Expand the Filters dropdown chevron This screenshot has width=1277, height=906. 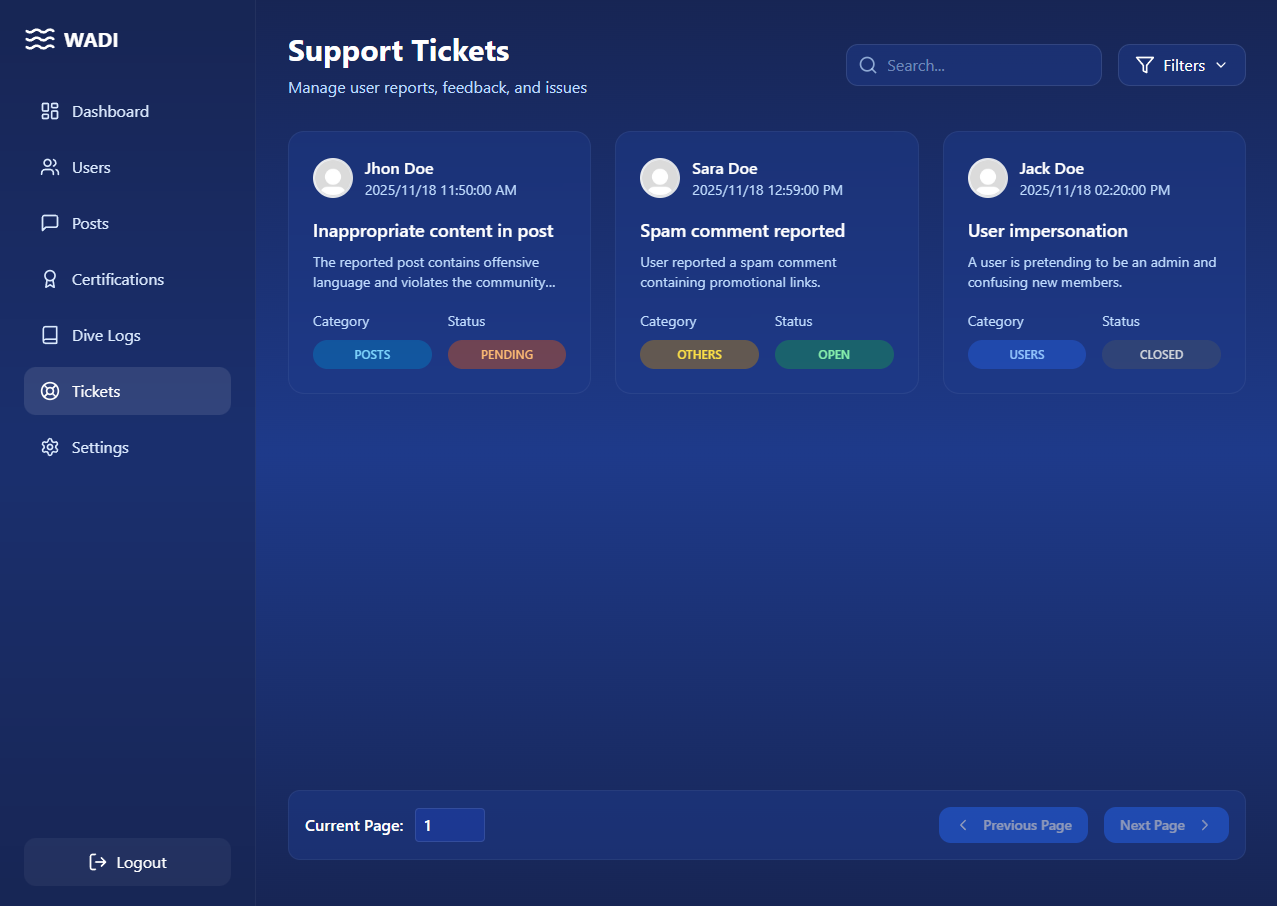[x=1221, y=65]
